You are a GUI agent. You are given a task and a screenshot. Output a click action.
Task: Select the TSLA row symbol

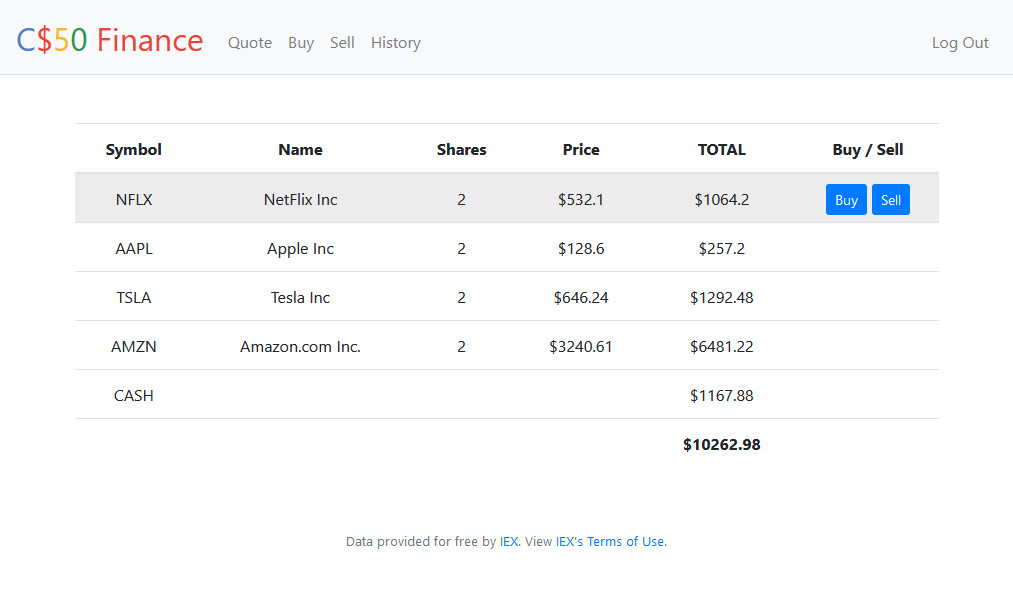pos(134,297)
